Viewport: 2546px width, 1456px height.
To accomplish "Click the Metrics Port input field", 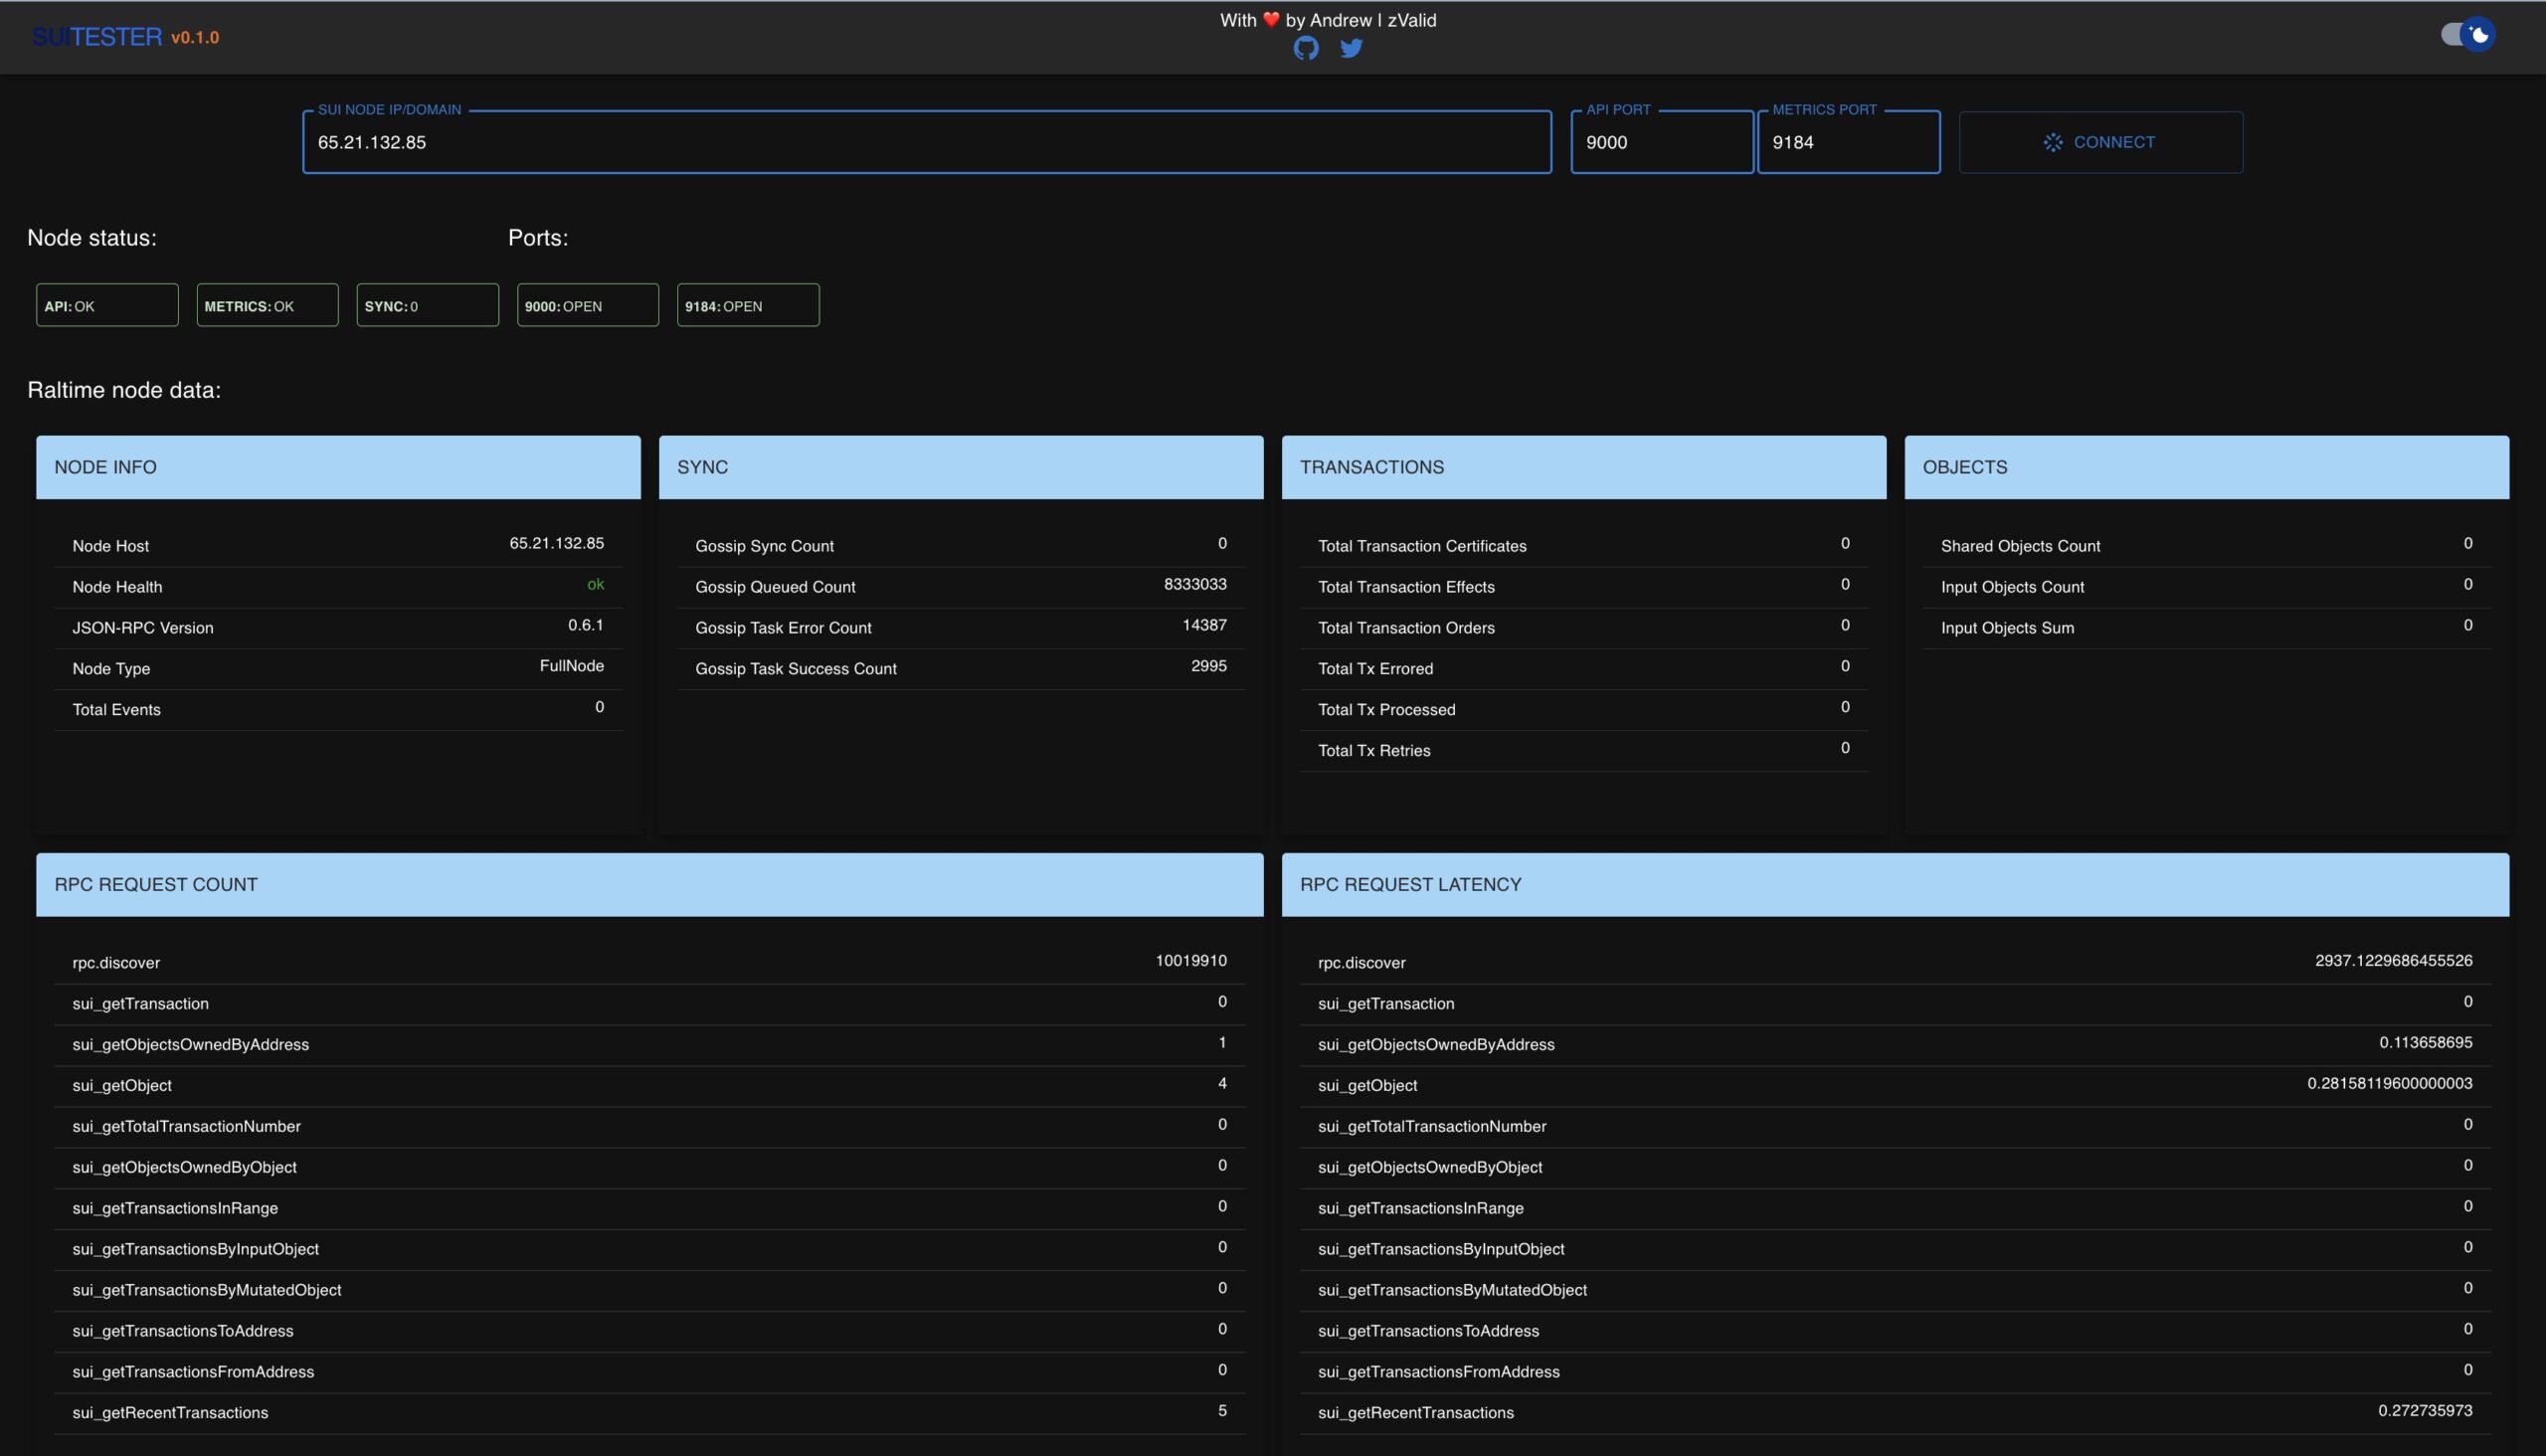I will pyautogui.click(x=1848, y=142).
